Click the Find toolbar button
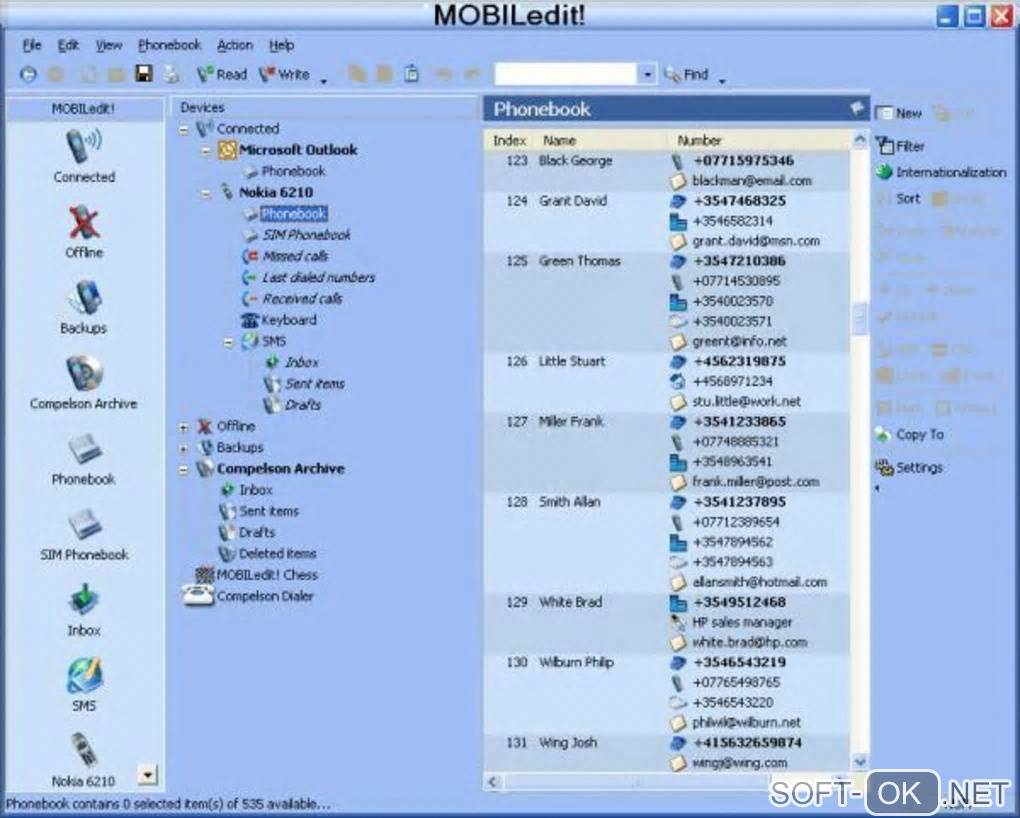Viewport: 1020px width, 818px height. tap(686, 74)
